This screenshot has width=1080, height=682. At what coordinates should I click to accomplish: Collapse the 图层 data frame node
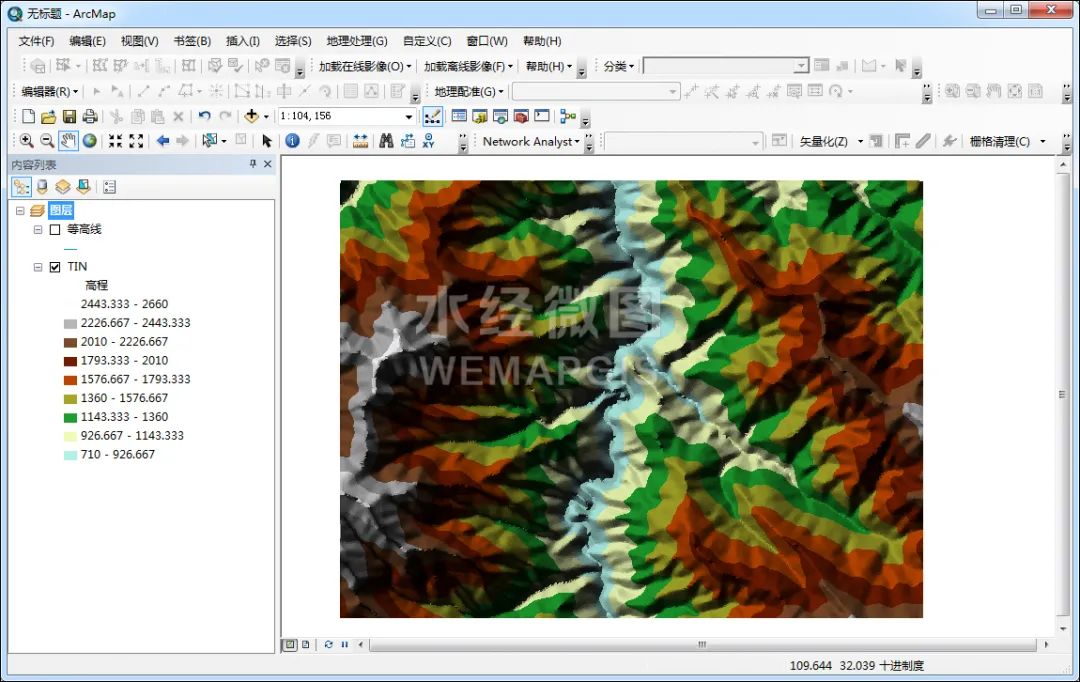tap(20, 211)
